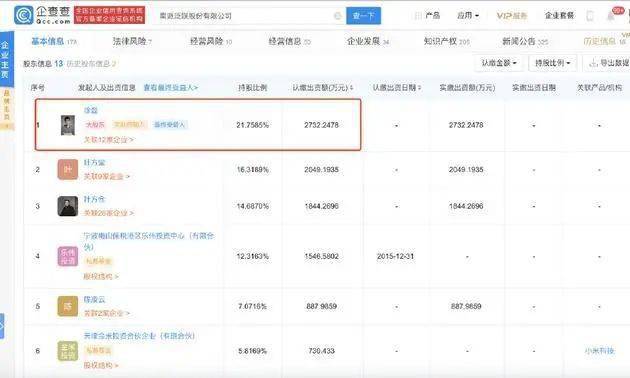
Task: Show 历史股东信息 2 list
Action: pyautogui.click(x=91, y=63)
